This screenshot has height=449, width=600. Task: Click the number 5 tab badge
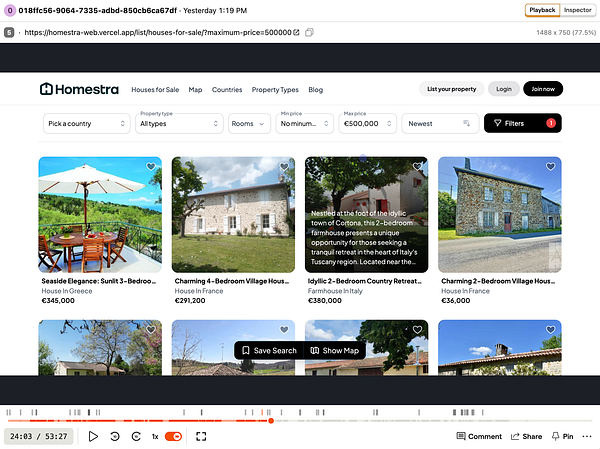click(9, 33)
